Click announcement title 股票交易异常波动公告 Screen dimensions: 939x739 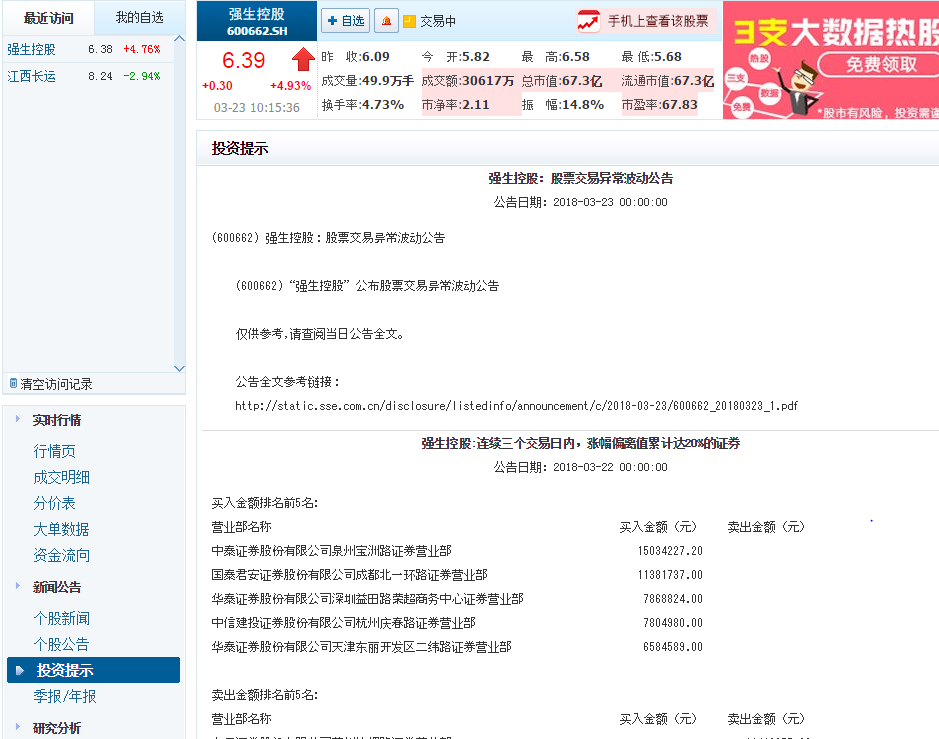[x=580, y=178]
